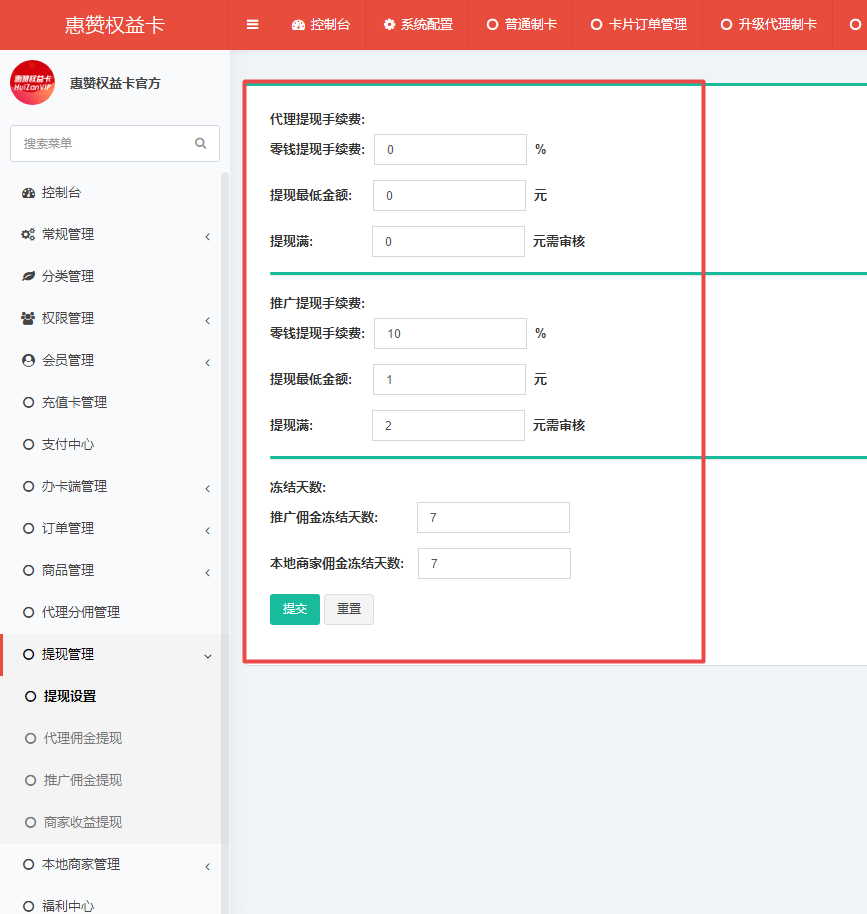Click 推广 提现满 field showing 2
Image resolution: width=867 pixels, height=914 pixels.
pos(448,426)
